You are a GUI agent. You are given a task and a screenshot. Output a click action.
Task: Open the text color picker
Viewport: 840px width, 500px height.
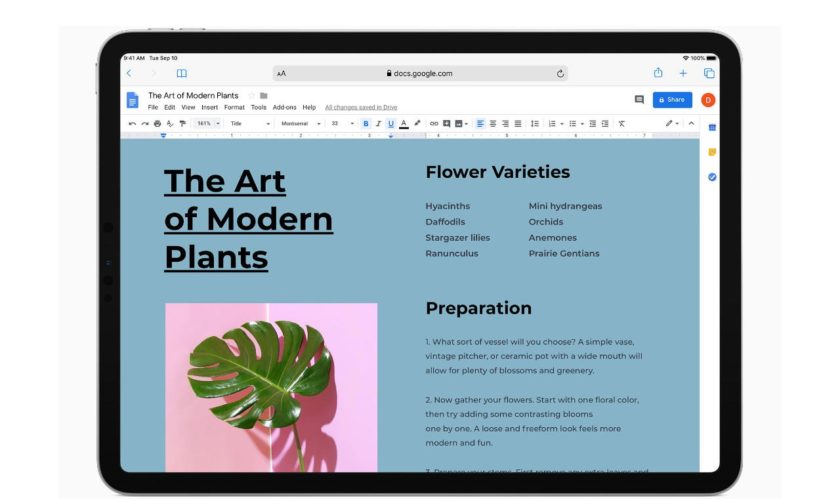404,124
